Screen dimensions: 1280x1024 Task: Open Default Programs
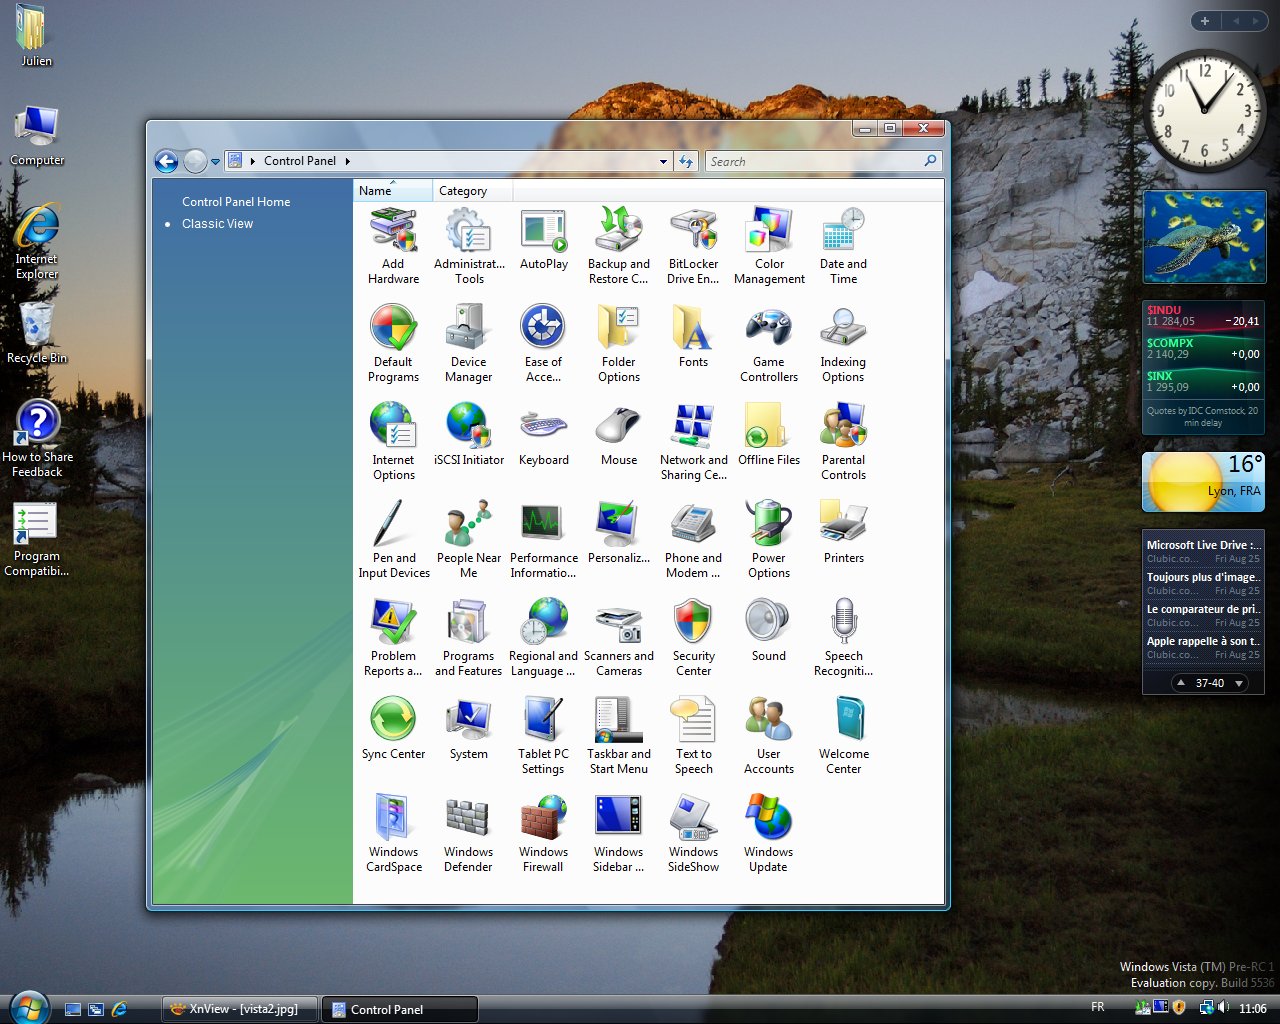(393, 344)
